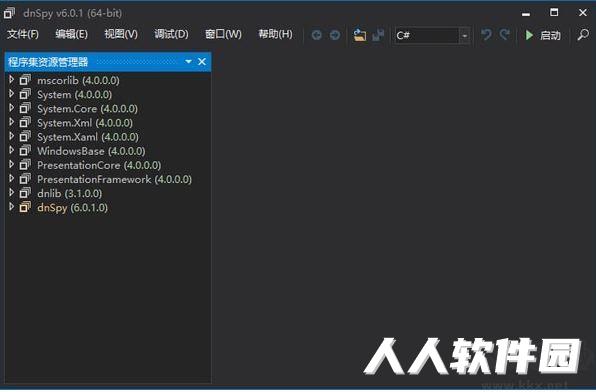Click the 启动 start debugging button
596x392 pixels.
click(x=543, y=35)
